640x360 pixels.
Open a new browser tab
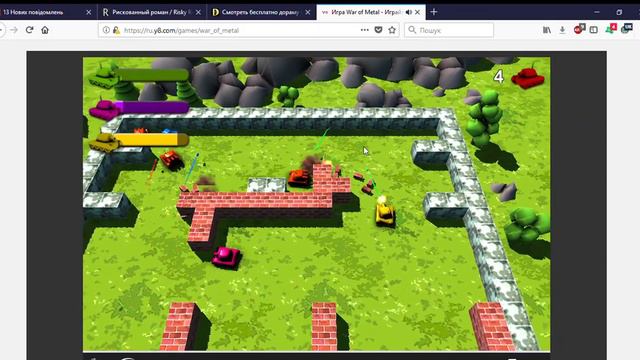click(434, 12)
